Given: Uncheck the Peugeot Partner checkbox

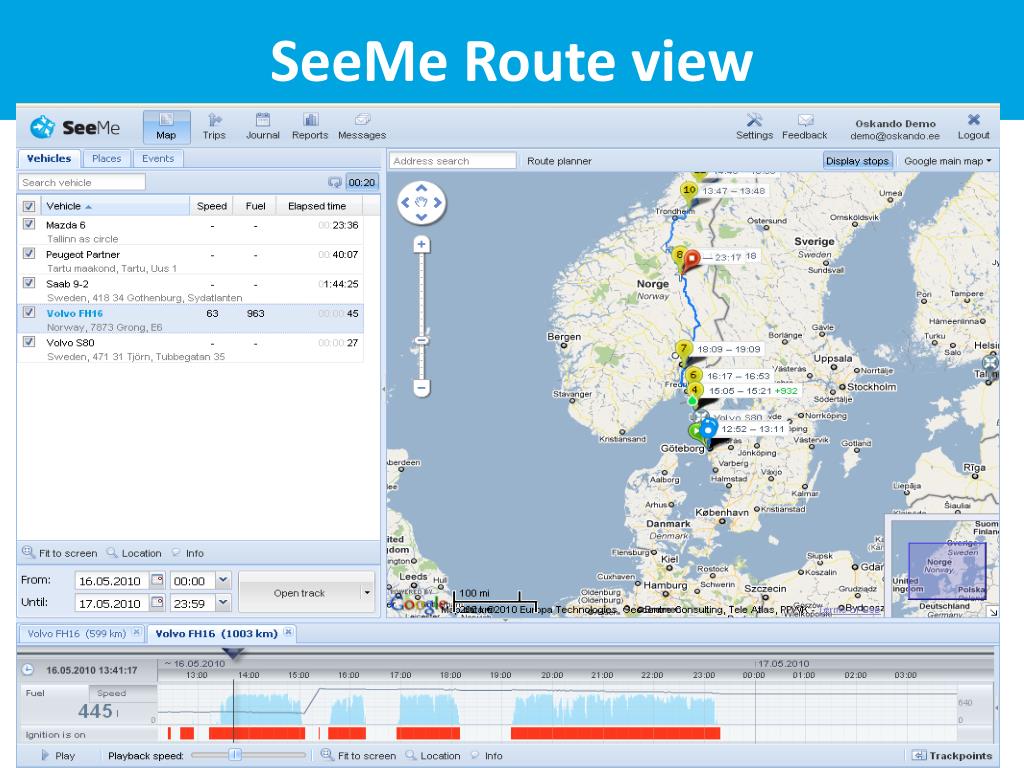Looking at the screenshot, I should 29,253.
